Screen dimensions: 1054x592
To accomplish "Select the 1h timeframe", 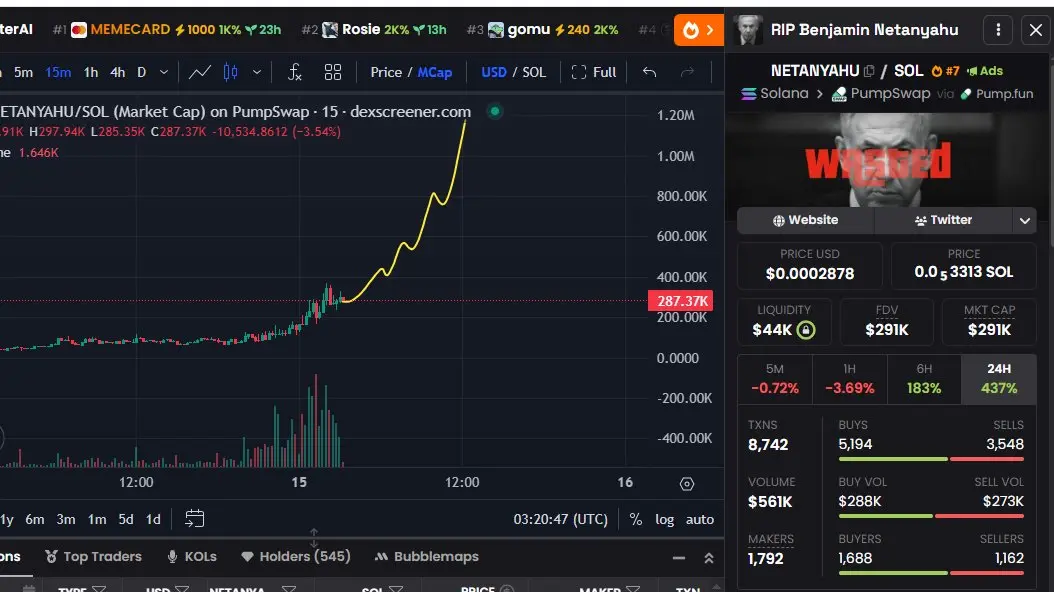I will point(91,72).
